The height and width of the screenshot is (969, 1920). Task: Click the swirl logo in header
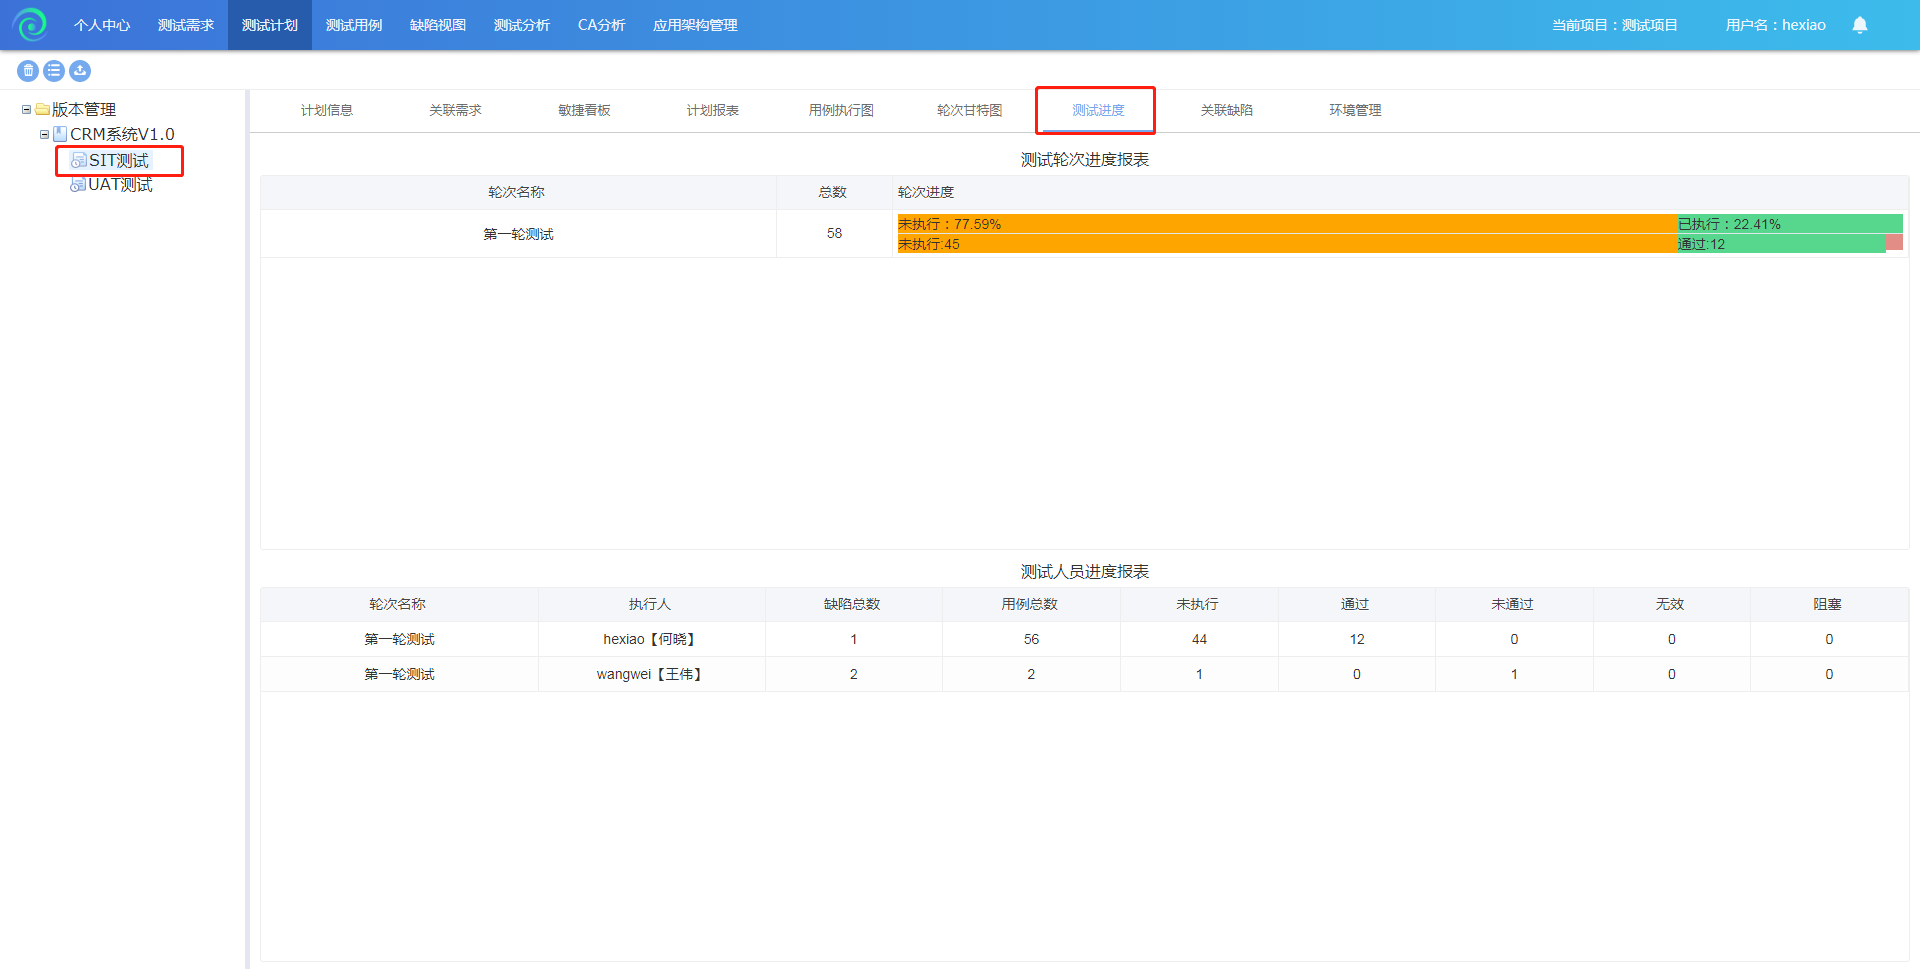pyautogui.click(x=30, y=25)
